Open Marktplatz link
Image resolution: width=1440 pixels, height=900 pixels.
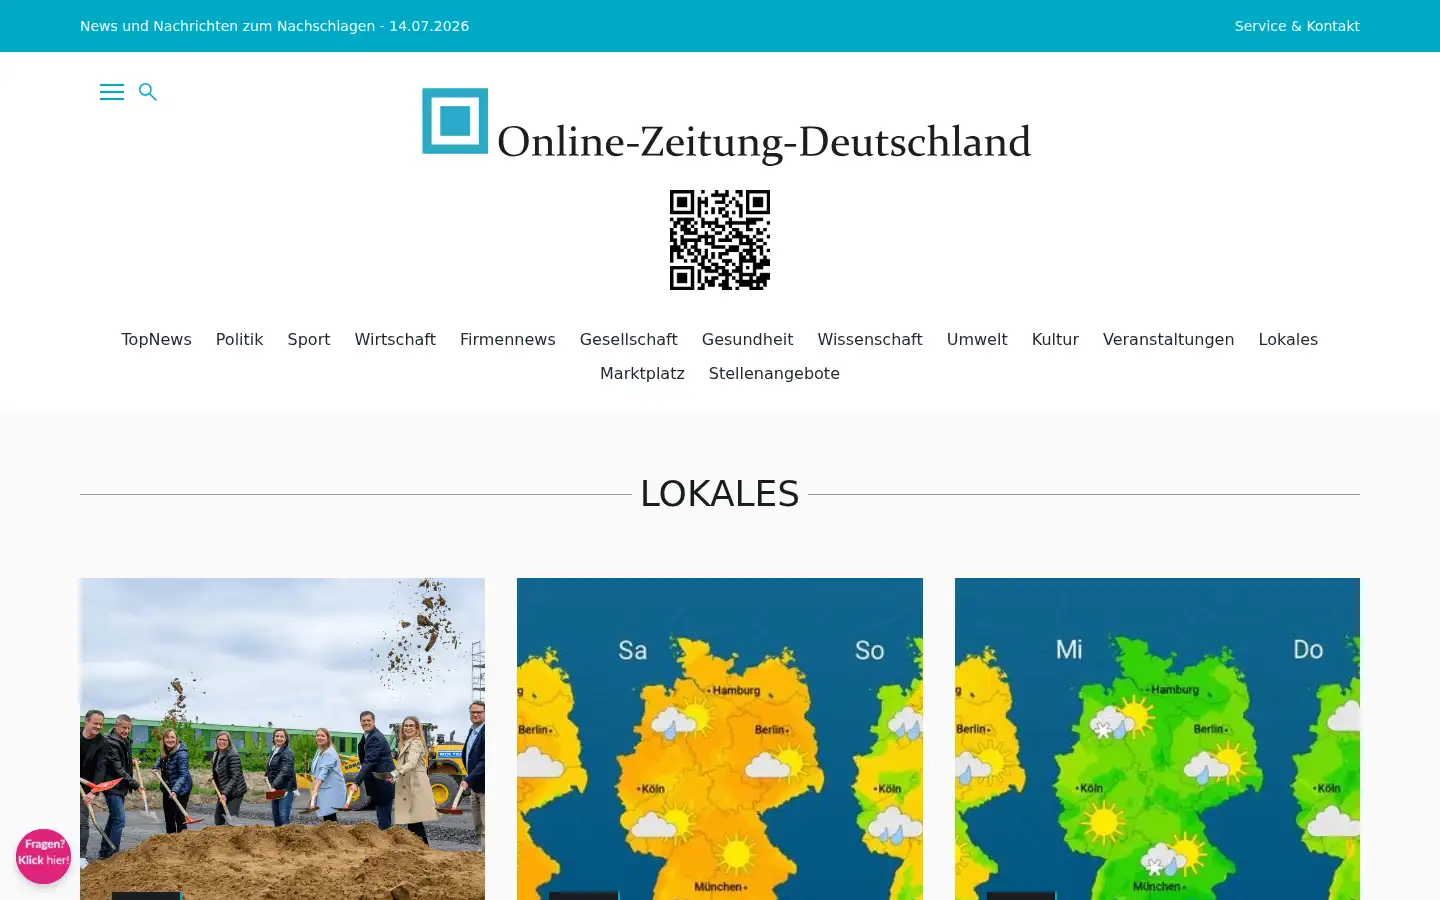coord(642,373)
